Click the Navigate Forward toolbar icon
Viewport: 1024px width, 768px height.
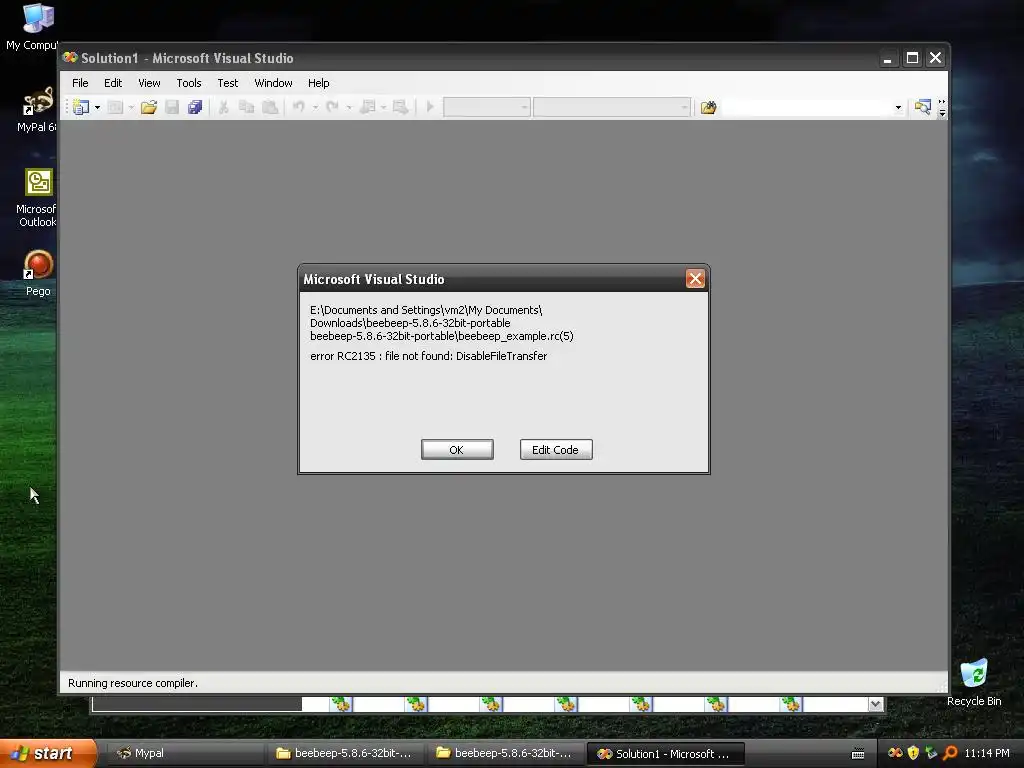[400, 107]
